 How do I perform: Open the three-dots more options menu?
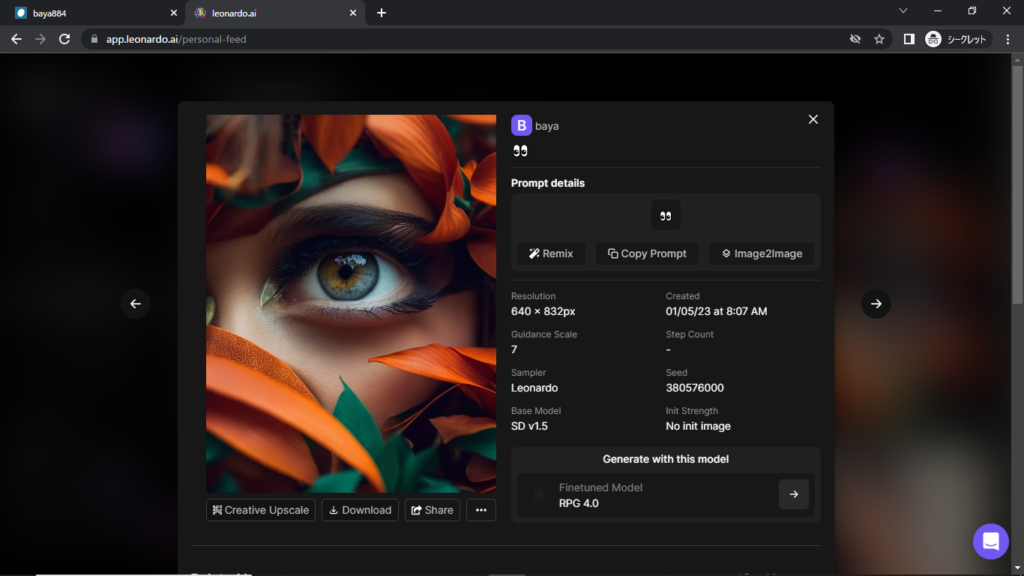(x=481, y=510)
